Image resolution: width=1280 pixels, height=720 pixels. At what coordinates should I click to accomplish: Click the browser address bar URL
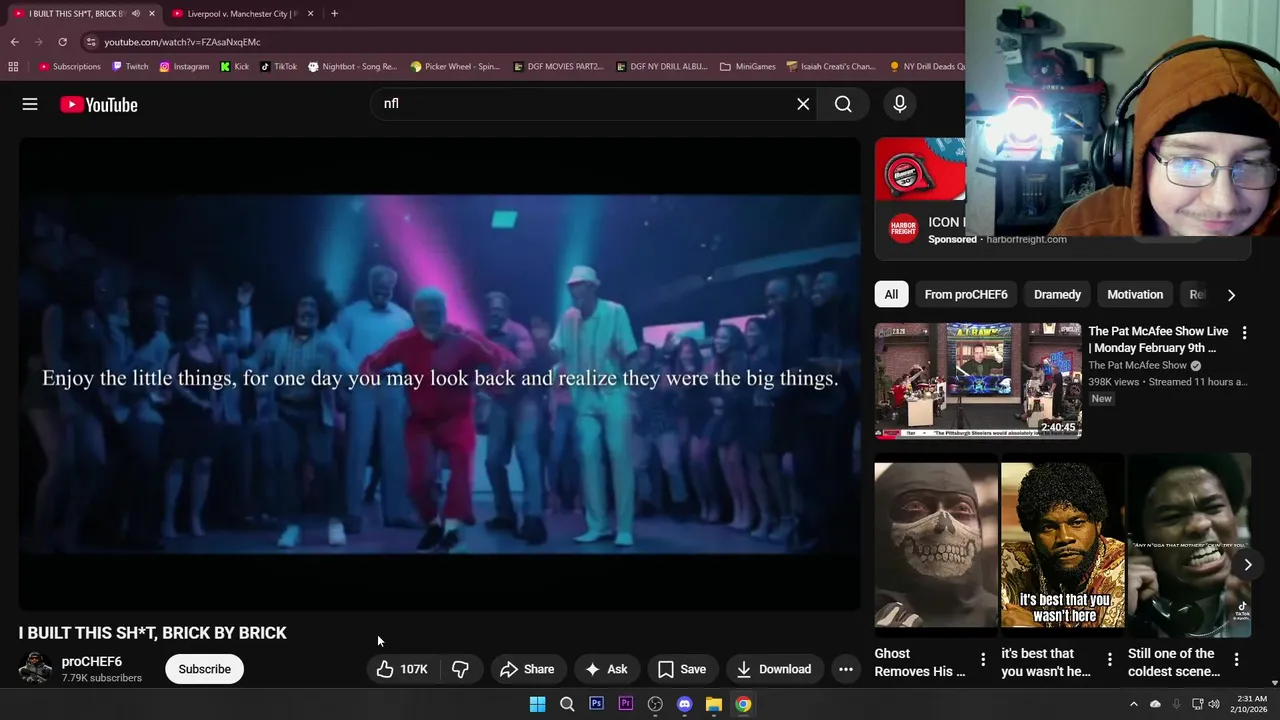(182, 42)
